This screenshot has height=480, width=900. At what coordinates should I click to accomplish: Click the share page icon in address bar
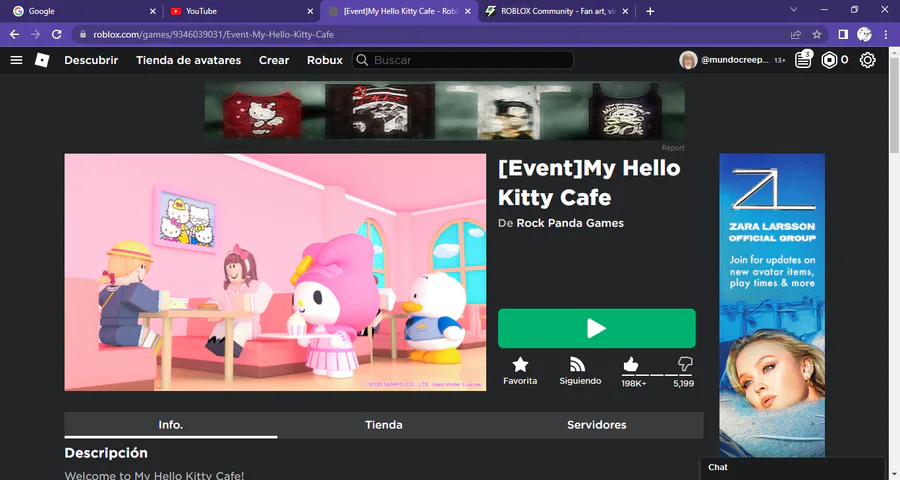coord(796,34)
